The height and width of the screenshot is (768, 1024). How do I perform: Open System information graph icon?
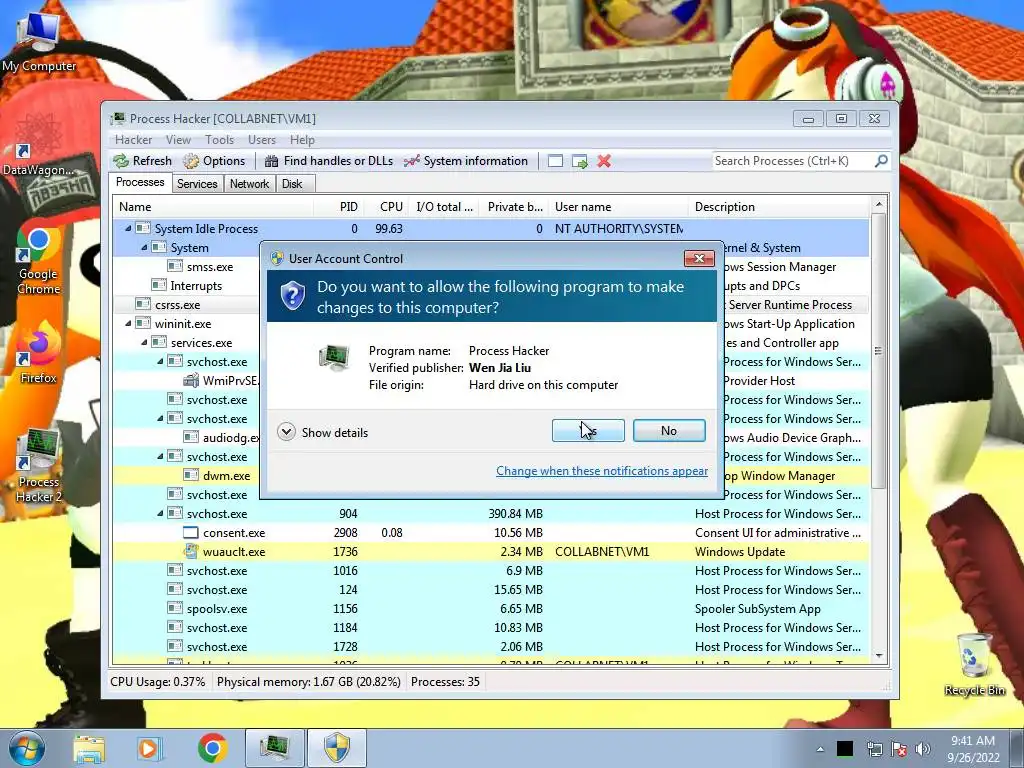click(x=411, y=161)
